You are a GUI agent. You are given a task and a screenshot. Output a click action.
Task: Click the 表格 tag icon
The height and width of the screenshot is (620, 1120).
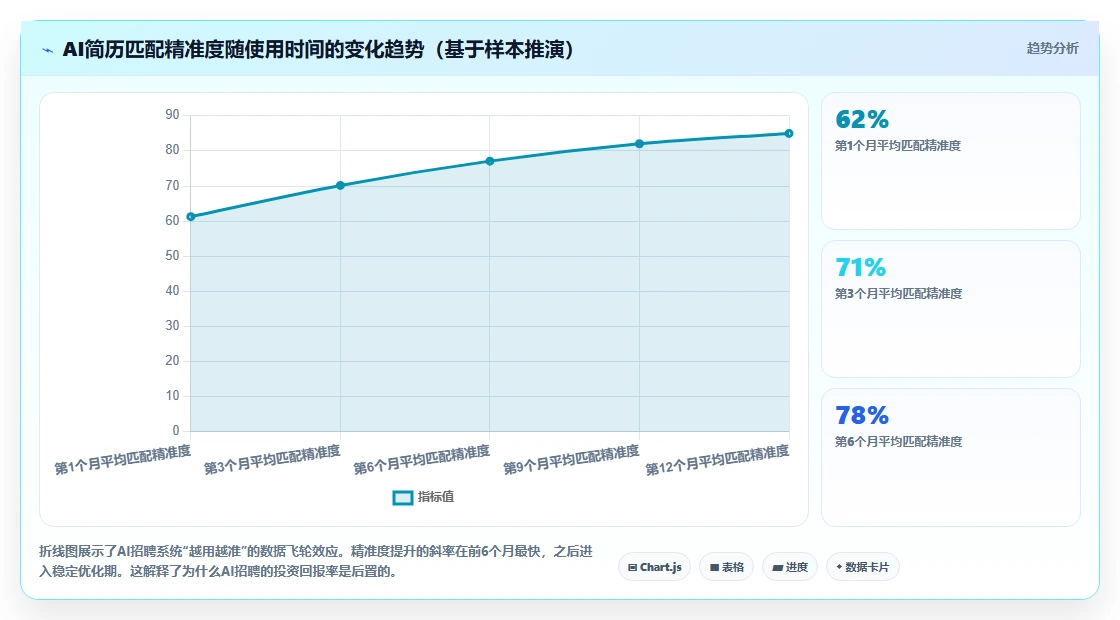pos(714,568)
